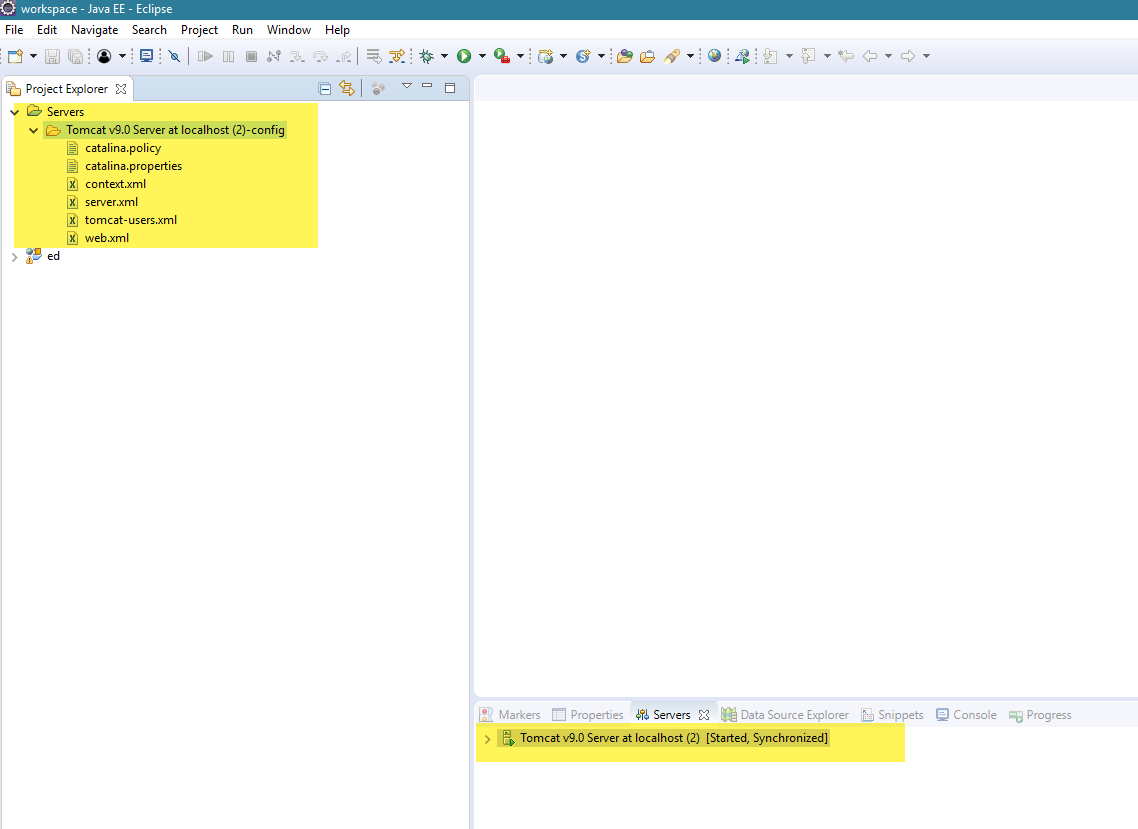Open the Debug configurations dropdown arrow
The width and height of the screenshot is (1138, 829).
pyautogui.click(x=444, y=56)
